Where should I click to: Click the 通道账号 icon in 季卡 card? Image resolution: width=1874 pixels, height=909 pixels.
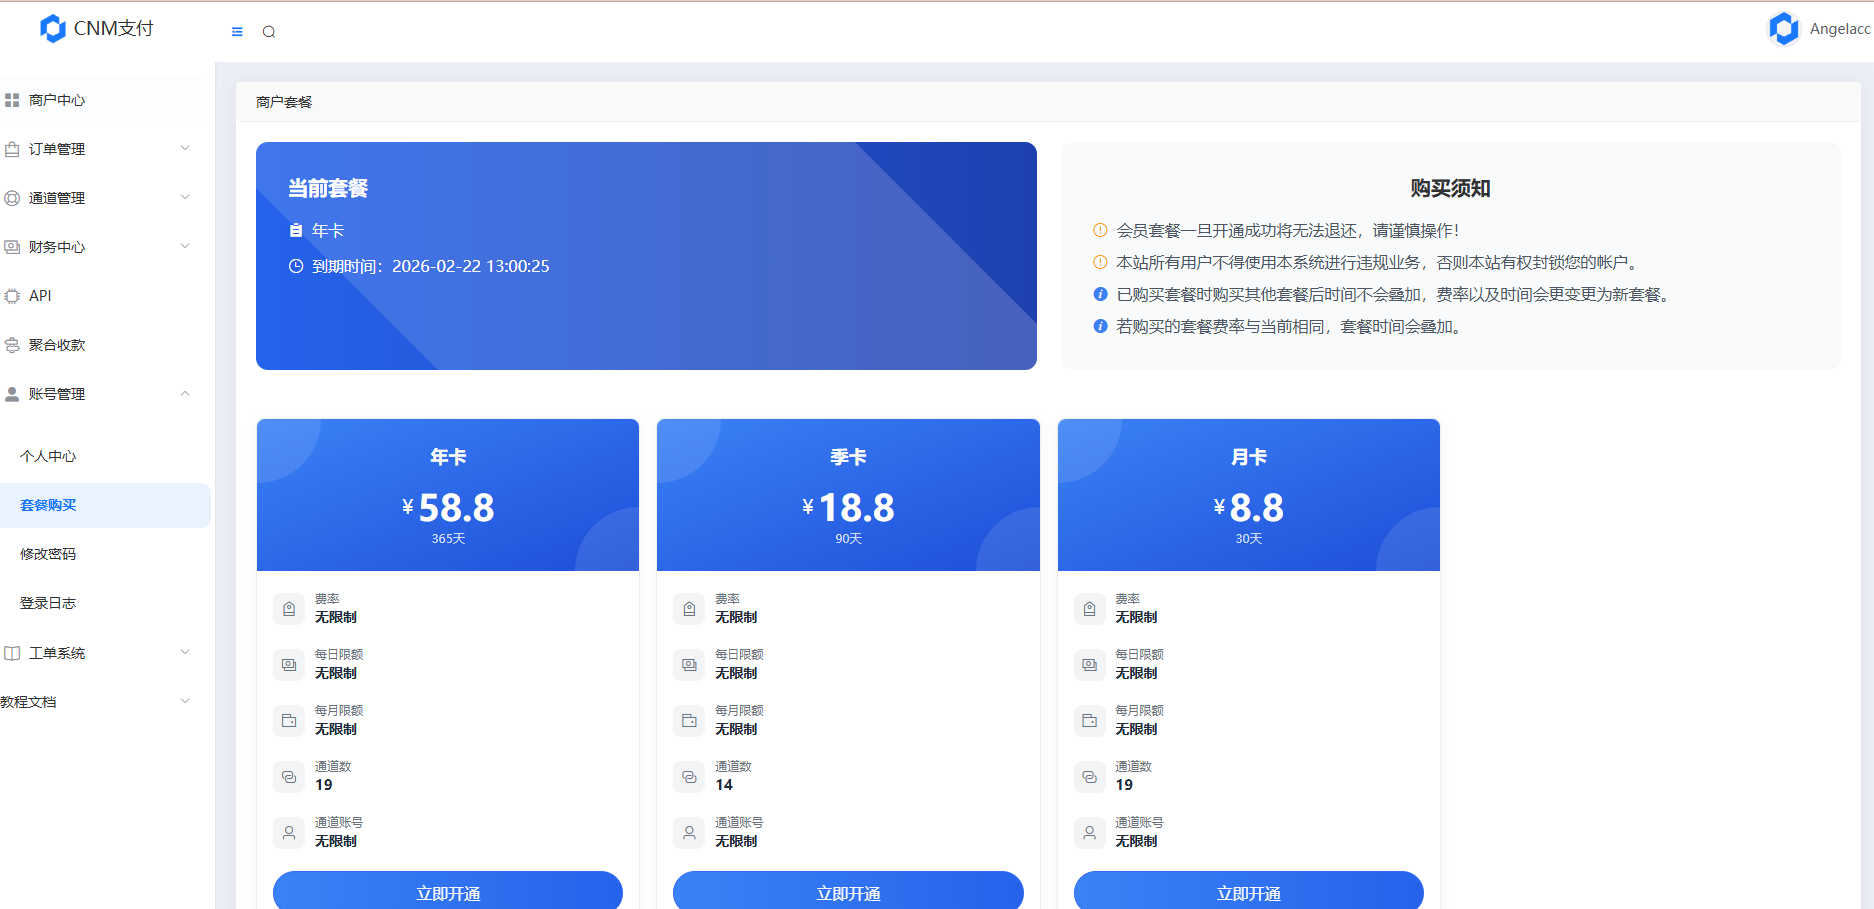(x=689, y=833)
